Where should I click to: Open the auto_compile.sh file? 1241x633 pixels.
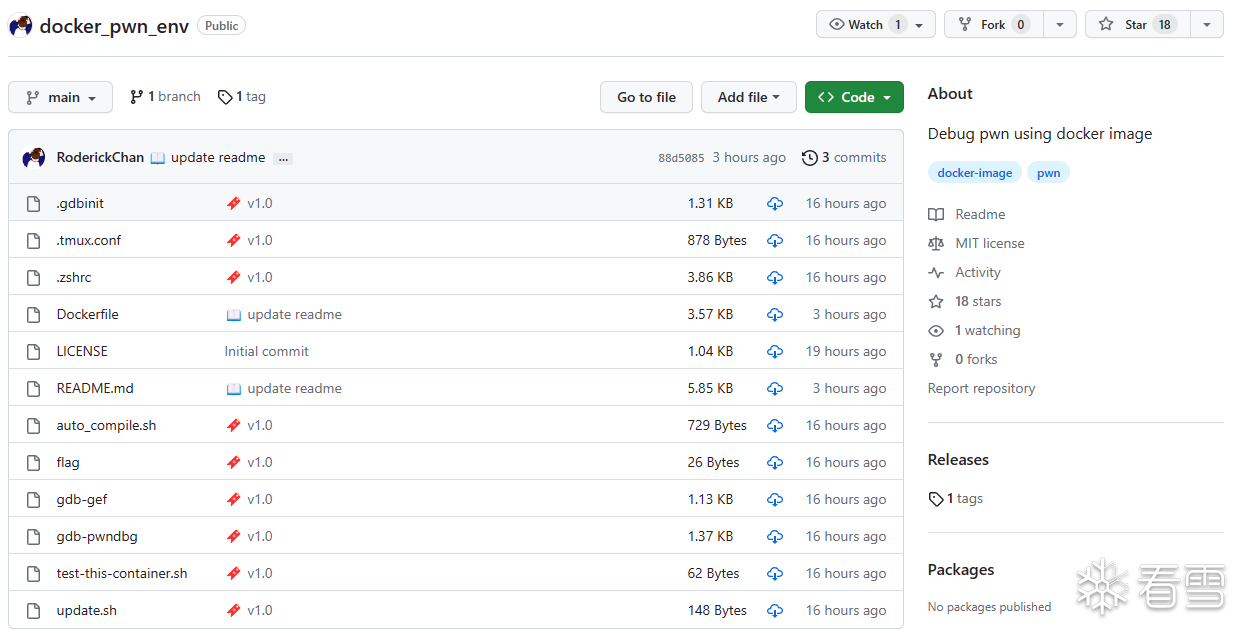(106, 426)
